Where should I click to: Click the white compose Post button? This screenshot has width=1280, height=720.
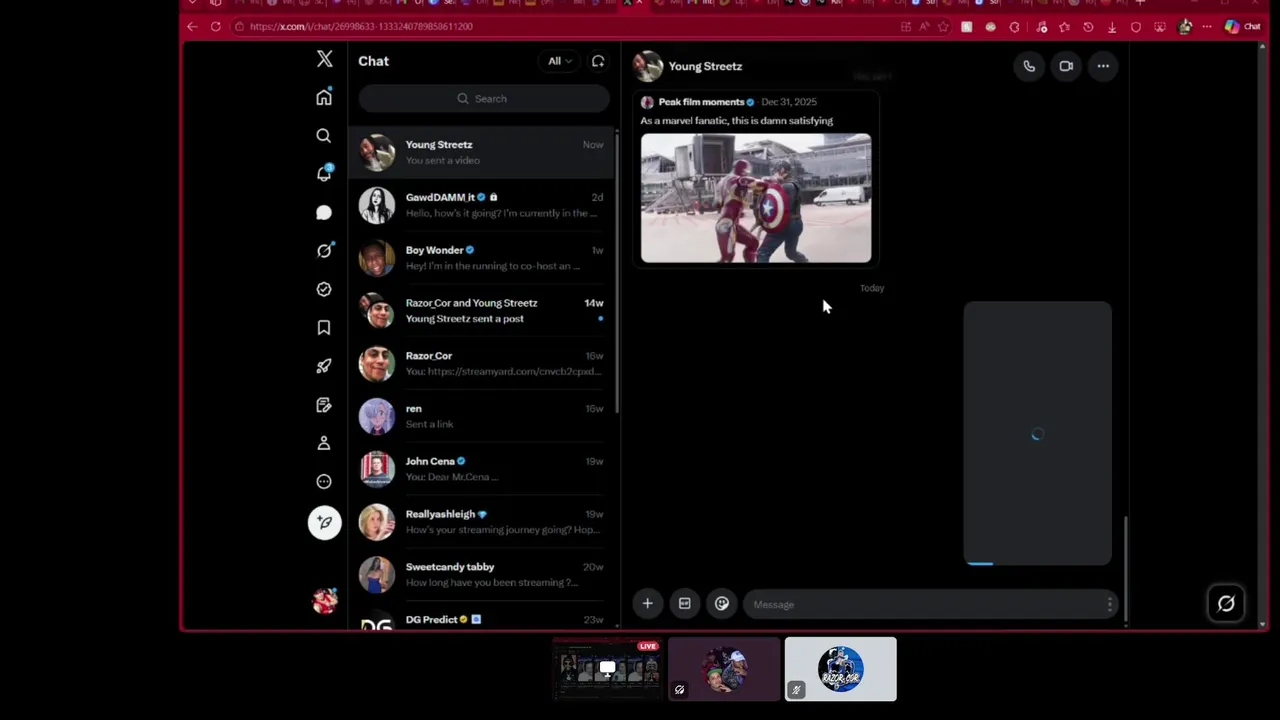tap(324, 522)
